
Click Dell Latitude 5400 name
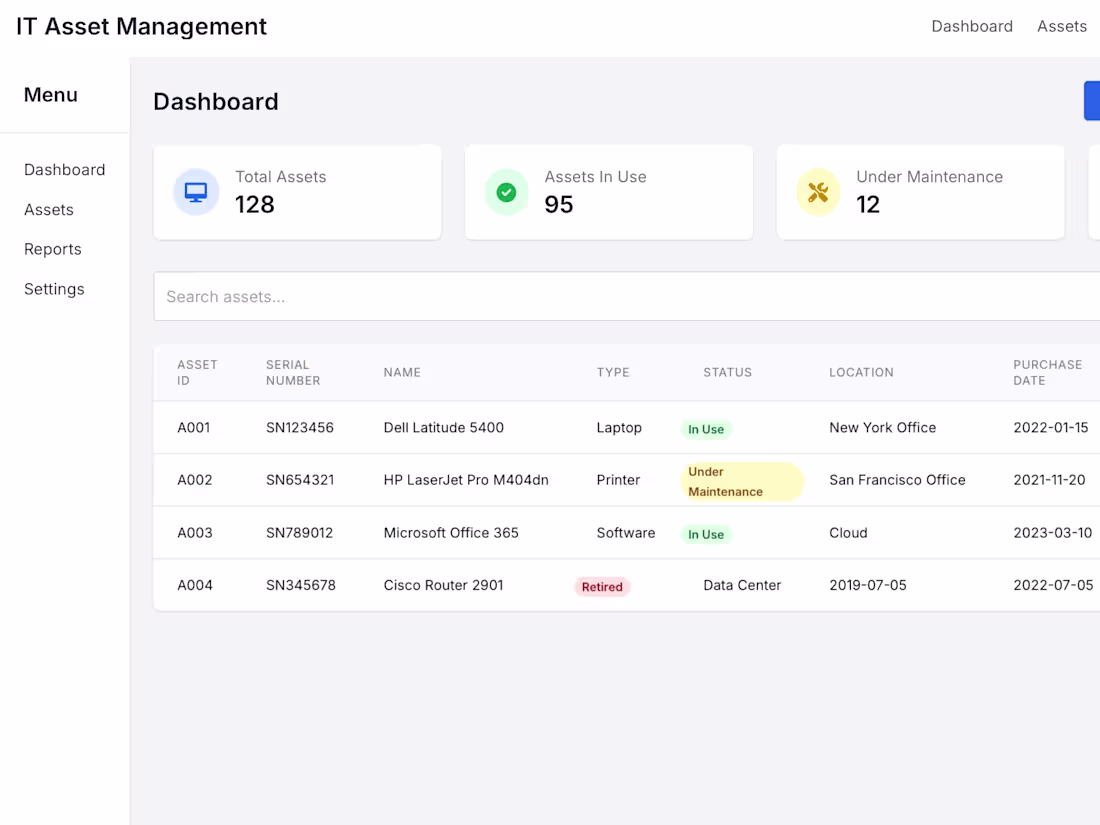[443, 428]
